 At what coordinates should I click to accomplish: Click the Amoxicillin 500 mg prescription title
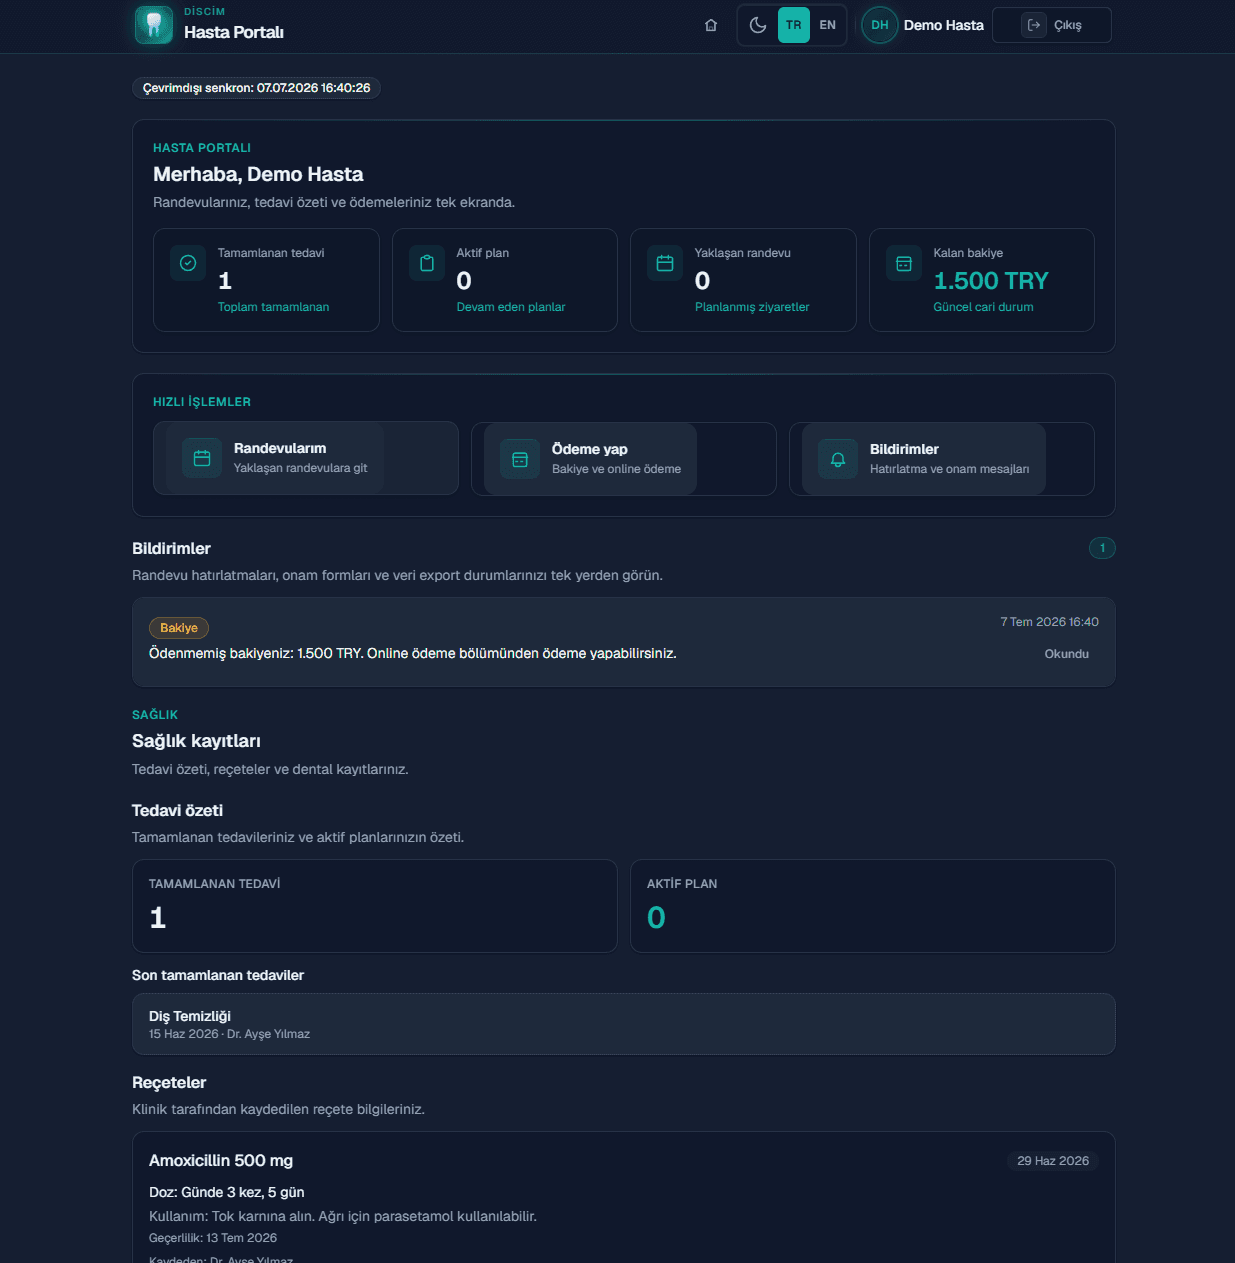click(x=221, y=1160)
